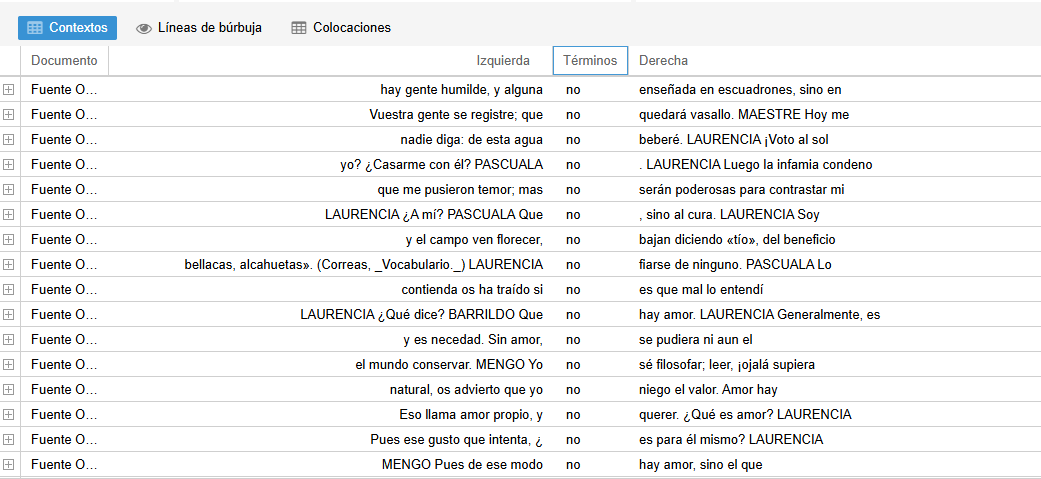Viewport: 1041px width, 479px height.
Task: Expand row '¿Qué dice? BARRILDO Que'
Action: pos(8,315)
